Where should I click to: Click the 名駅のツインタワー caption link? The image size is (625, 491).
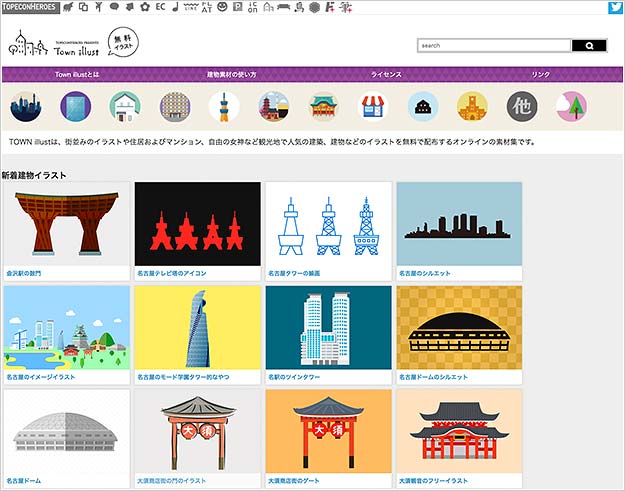pyautogui.click(x=294, y=377)
